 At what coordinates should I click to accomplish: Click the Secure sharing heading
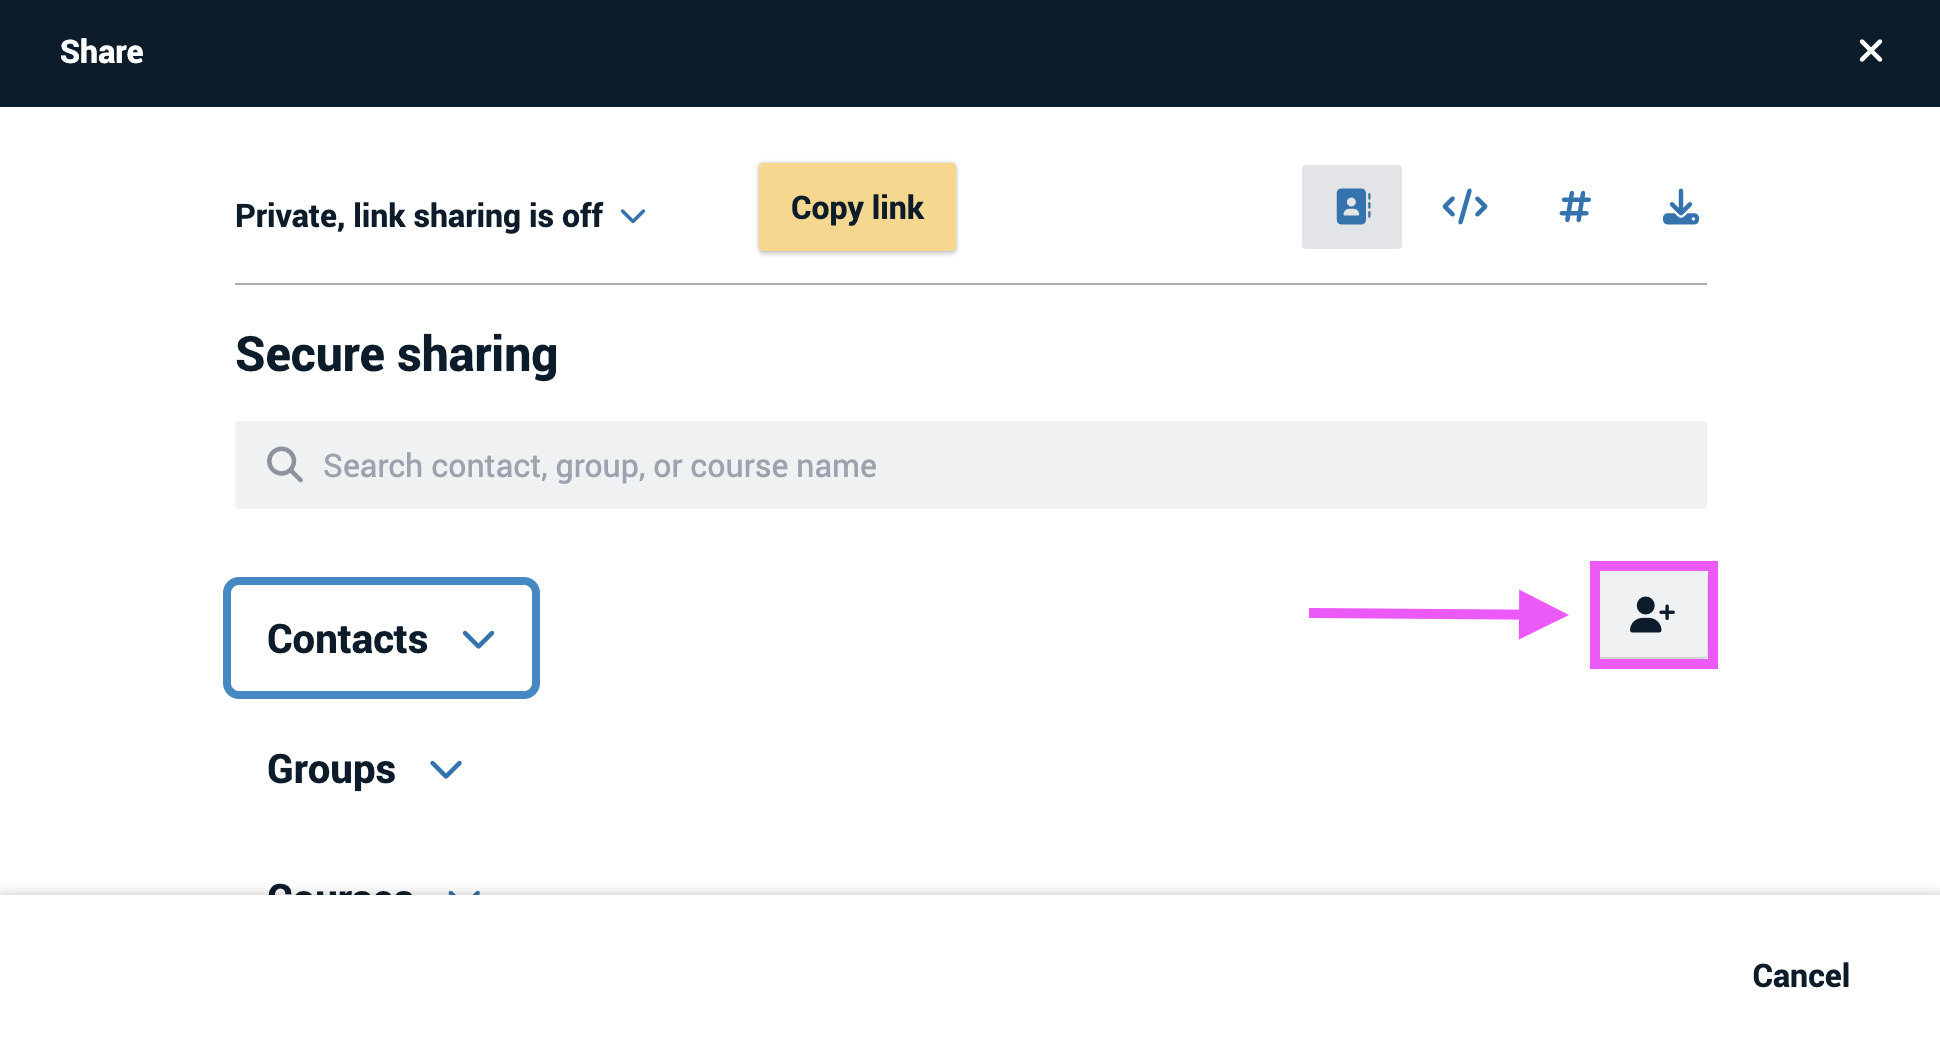pos(396,355)
